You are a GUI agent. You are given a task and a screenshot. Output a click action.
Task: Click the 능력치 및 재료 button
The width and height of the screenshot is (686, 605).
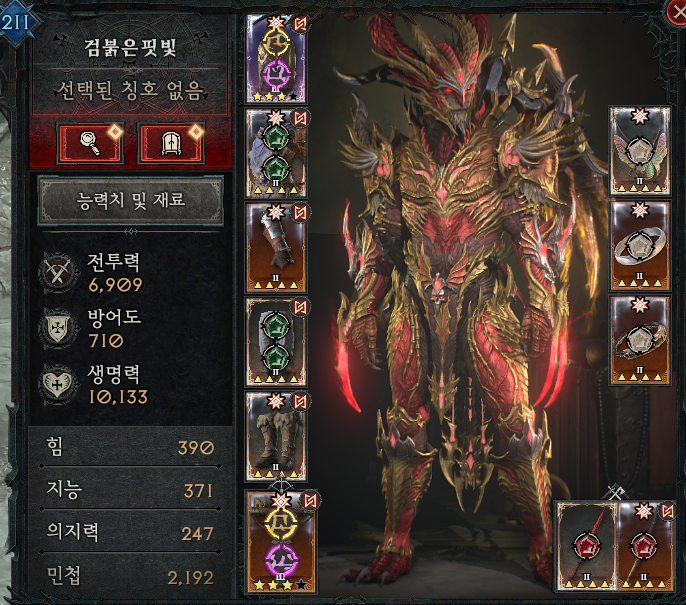[x=131, y=200]
